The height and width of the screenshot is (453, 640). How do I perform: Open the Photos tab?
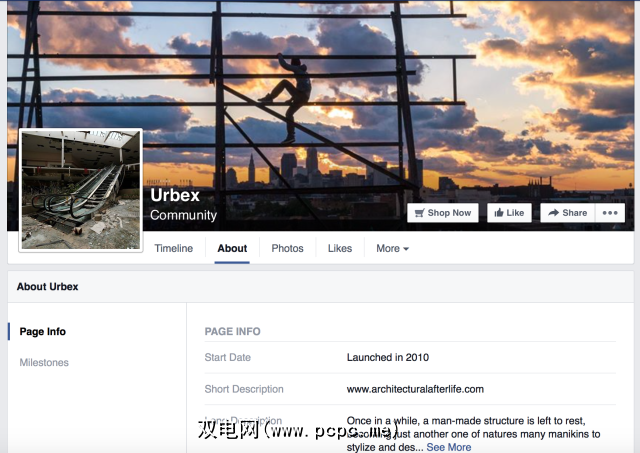click(x=287, y=249)
